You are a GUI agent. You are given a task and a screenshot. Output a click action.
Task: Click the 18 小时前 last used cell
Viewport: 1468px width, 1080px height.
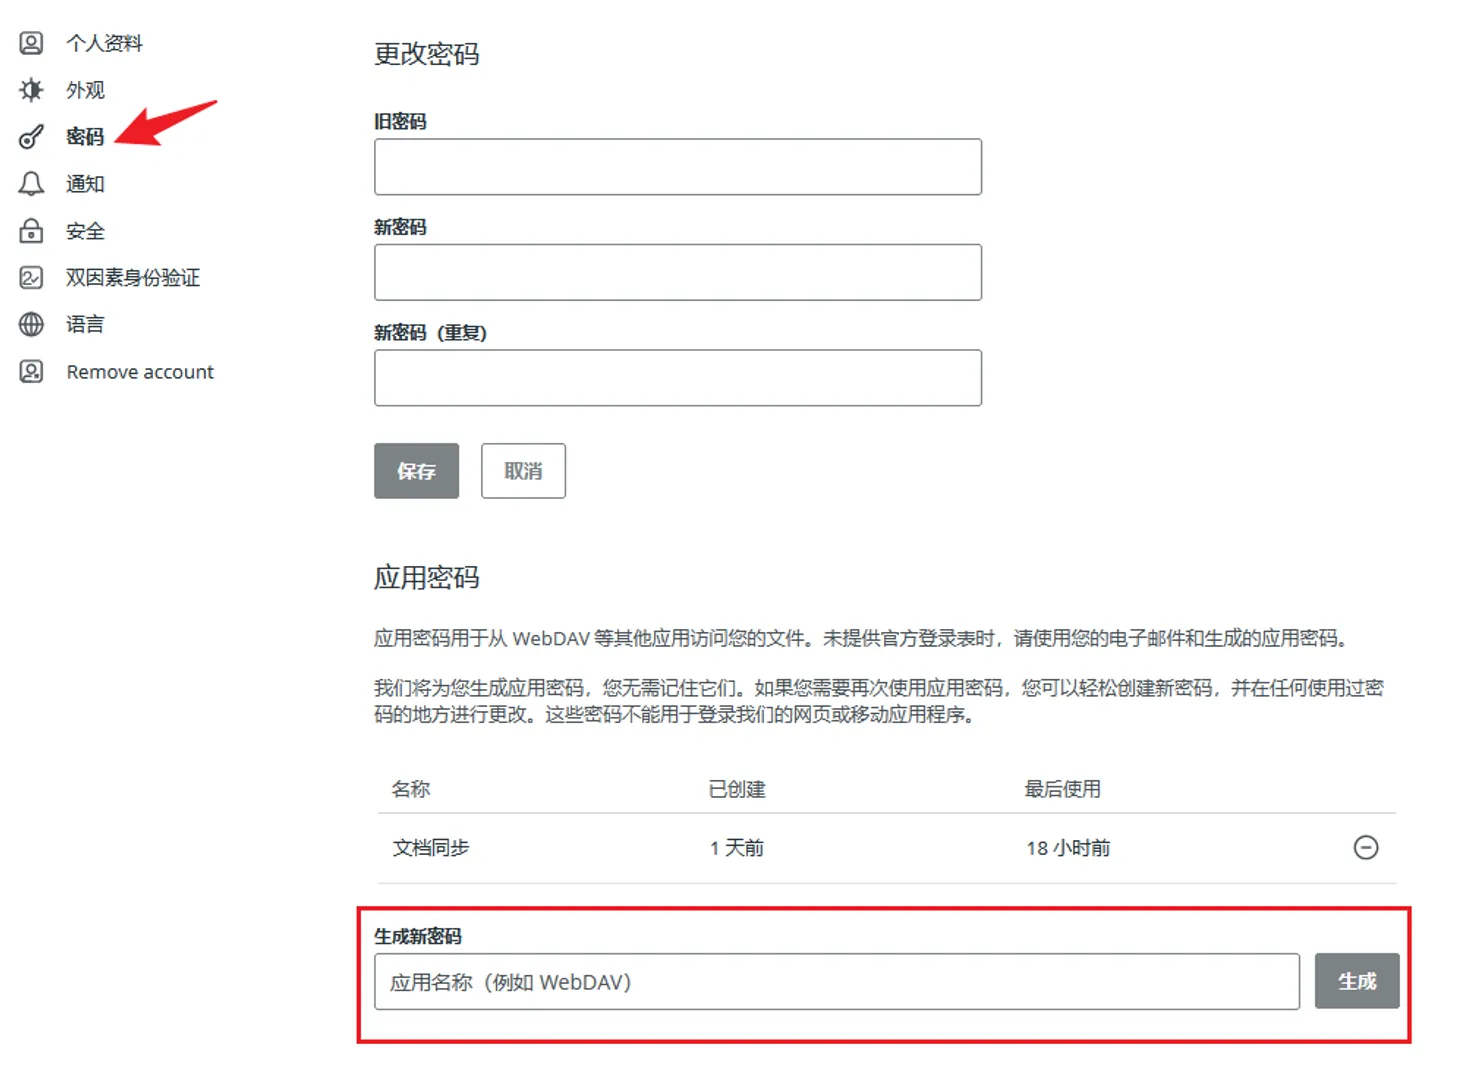(x=1068, y=848)
